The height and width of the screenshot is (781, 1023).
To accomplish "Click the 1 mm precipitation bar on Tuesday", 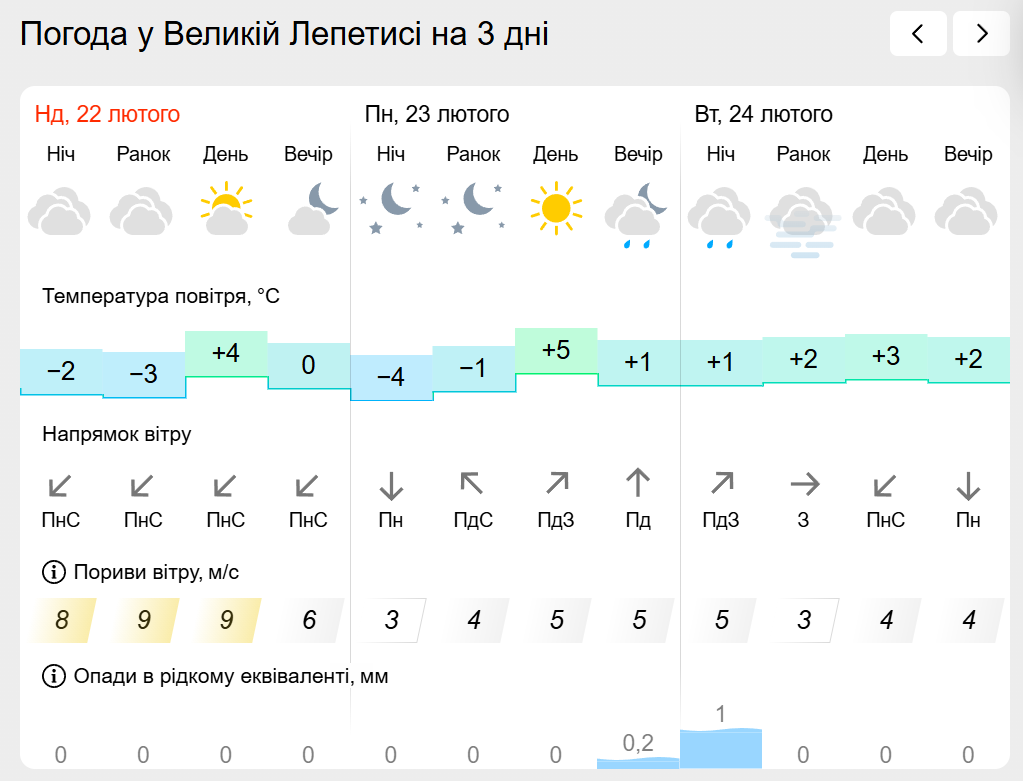I will coord(720,747).
